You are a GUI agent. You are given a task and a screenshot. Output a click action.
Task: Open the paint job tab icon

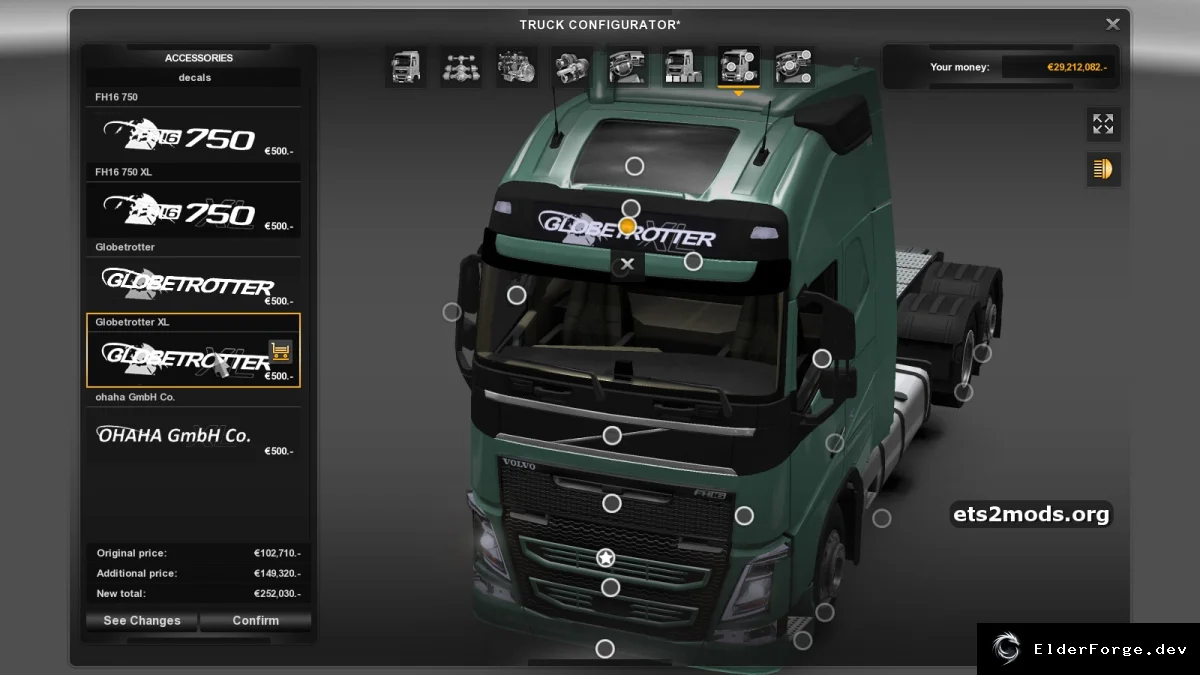click(x=683, y=67)
